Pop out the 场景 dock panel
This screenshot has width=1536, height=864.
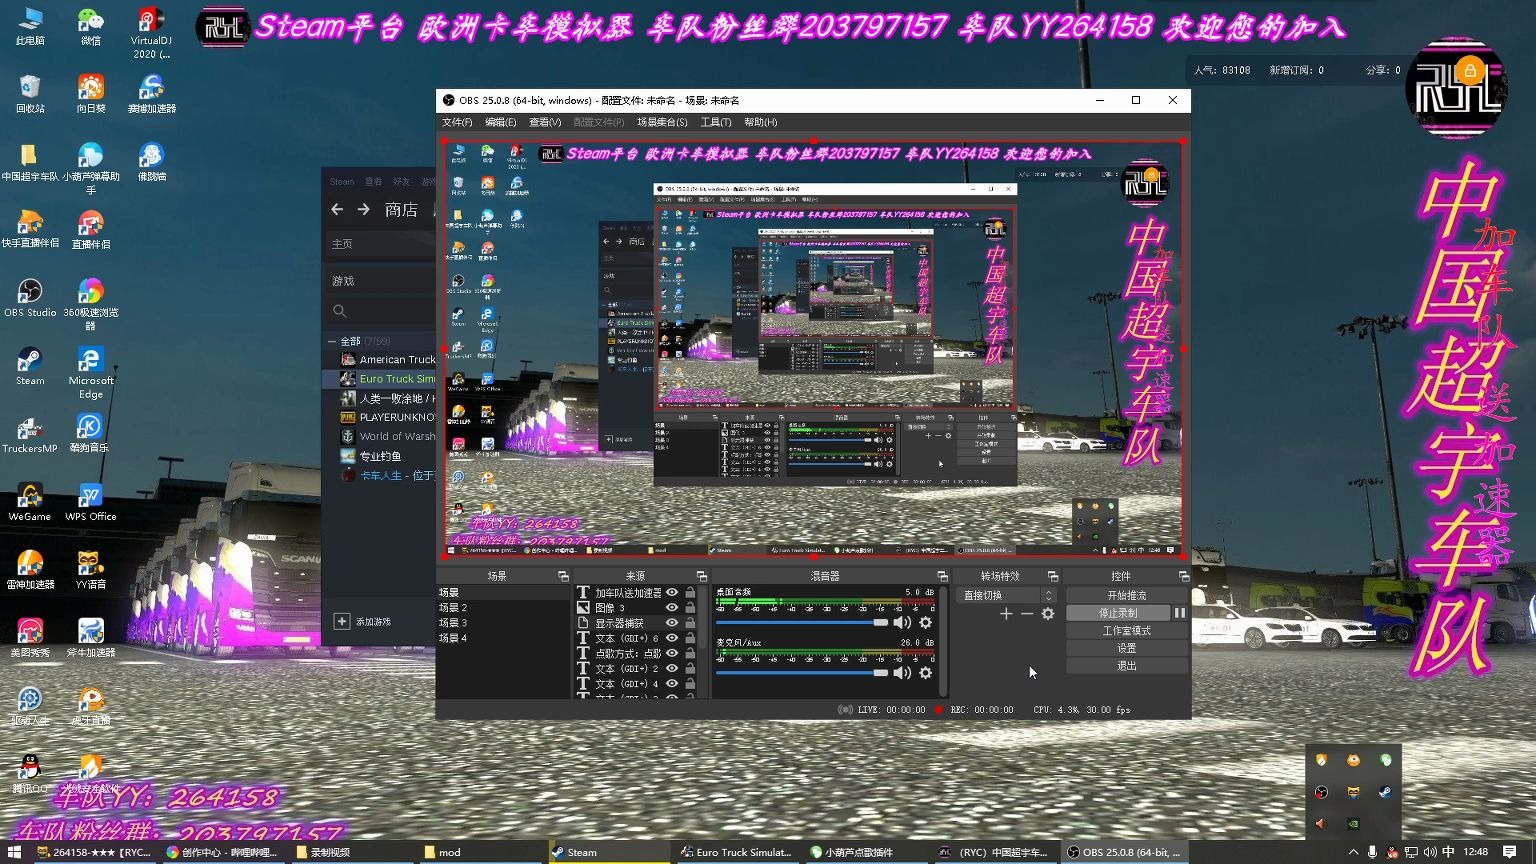click(563, 576)
